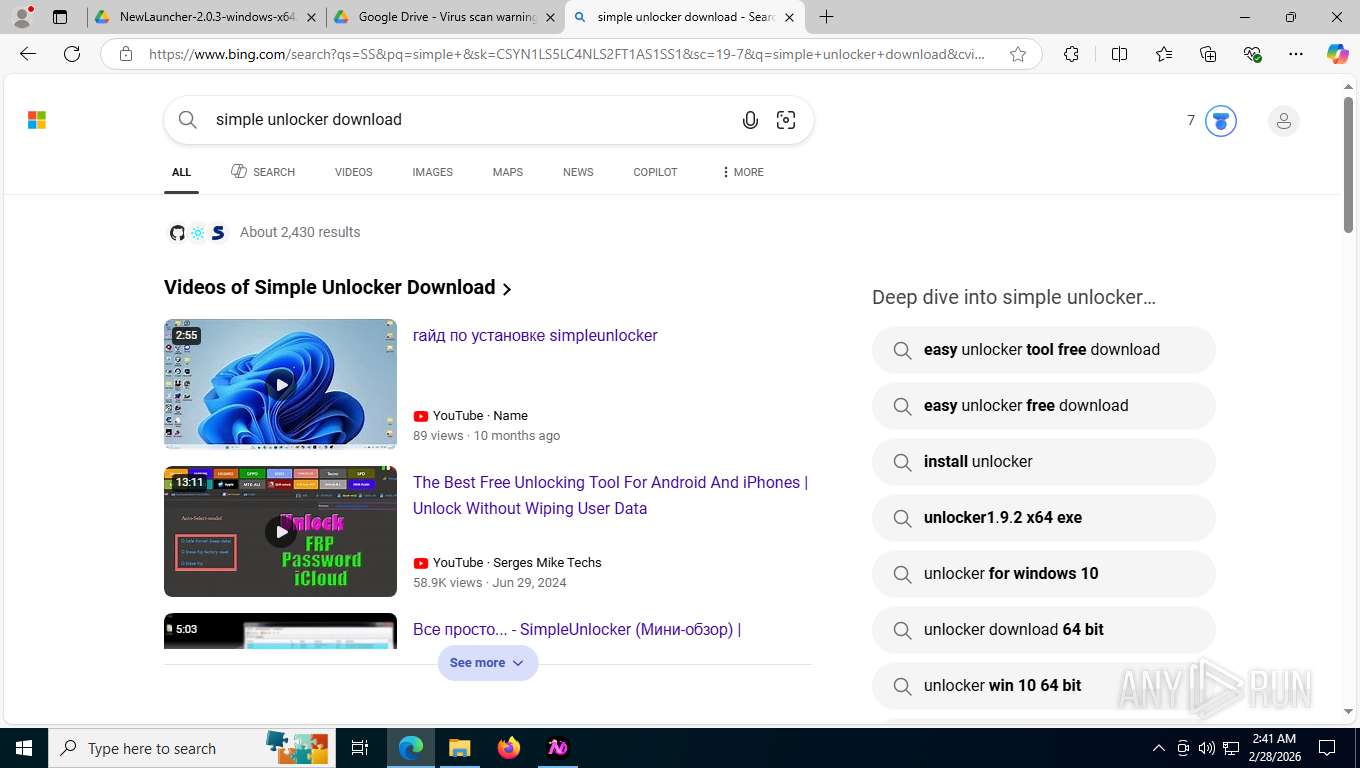Close the simple unlocker download tab

789,17
